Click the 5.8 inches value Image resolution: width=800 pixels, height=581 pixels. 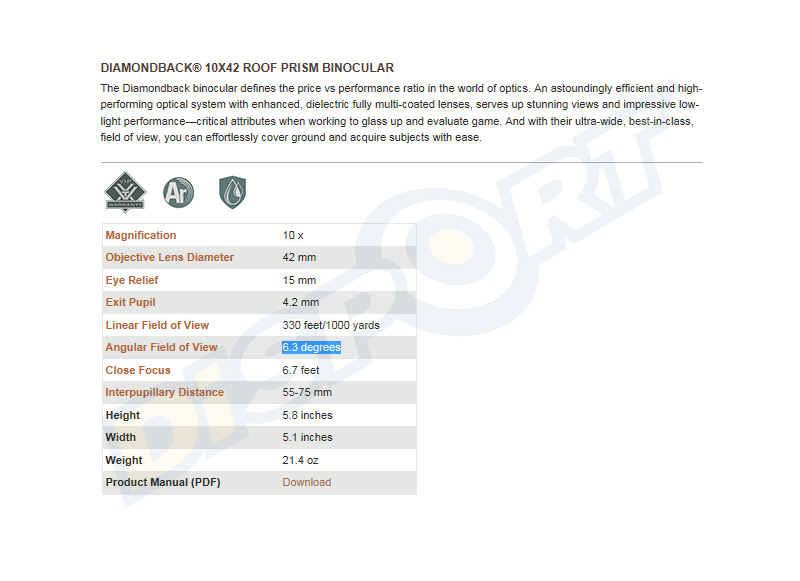(x=307, y=415)
